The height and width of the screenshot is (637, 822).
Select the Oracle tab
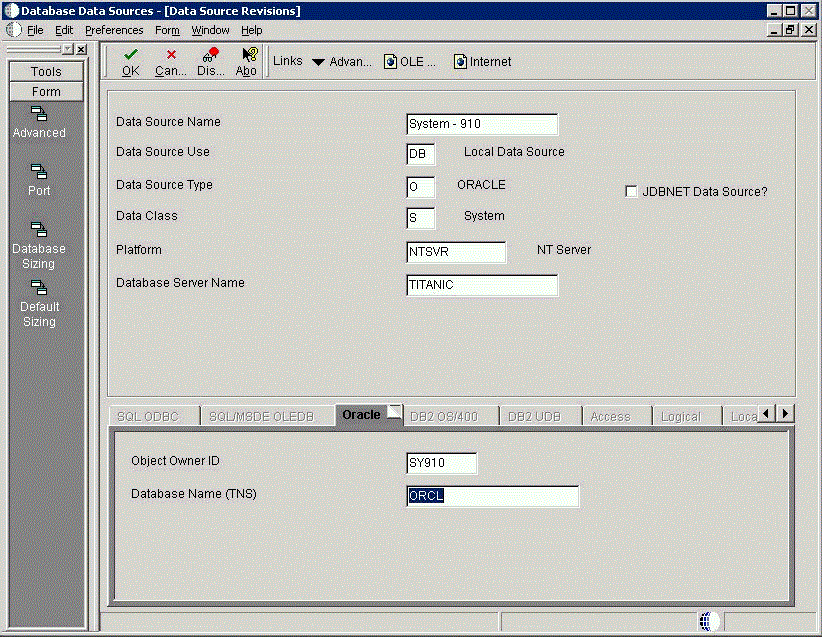click(369, 415)
